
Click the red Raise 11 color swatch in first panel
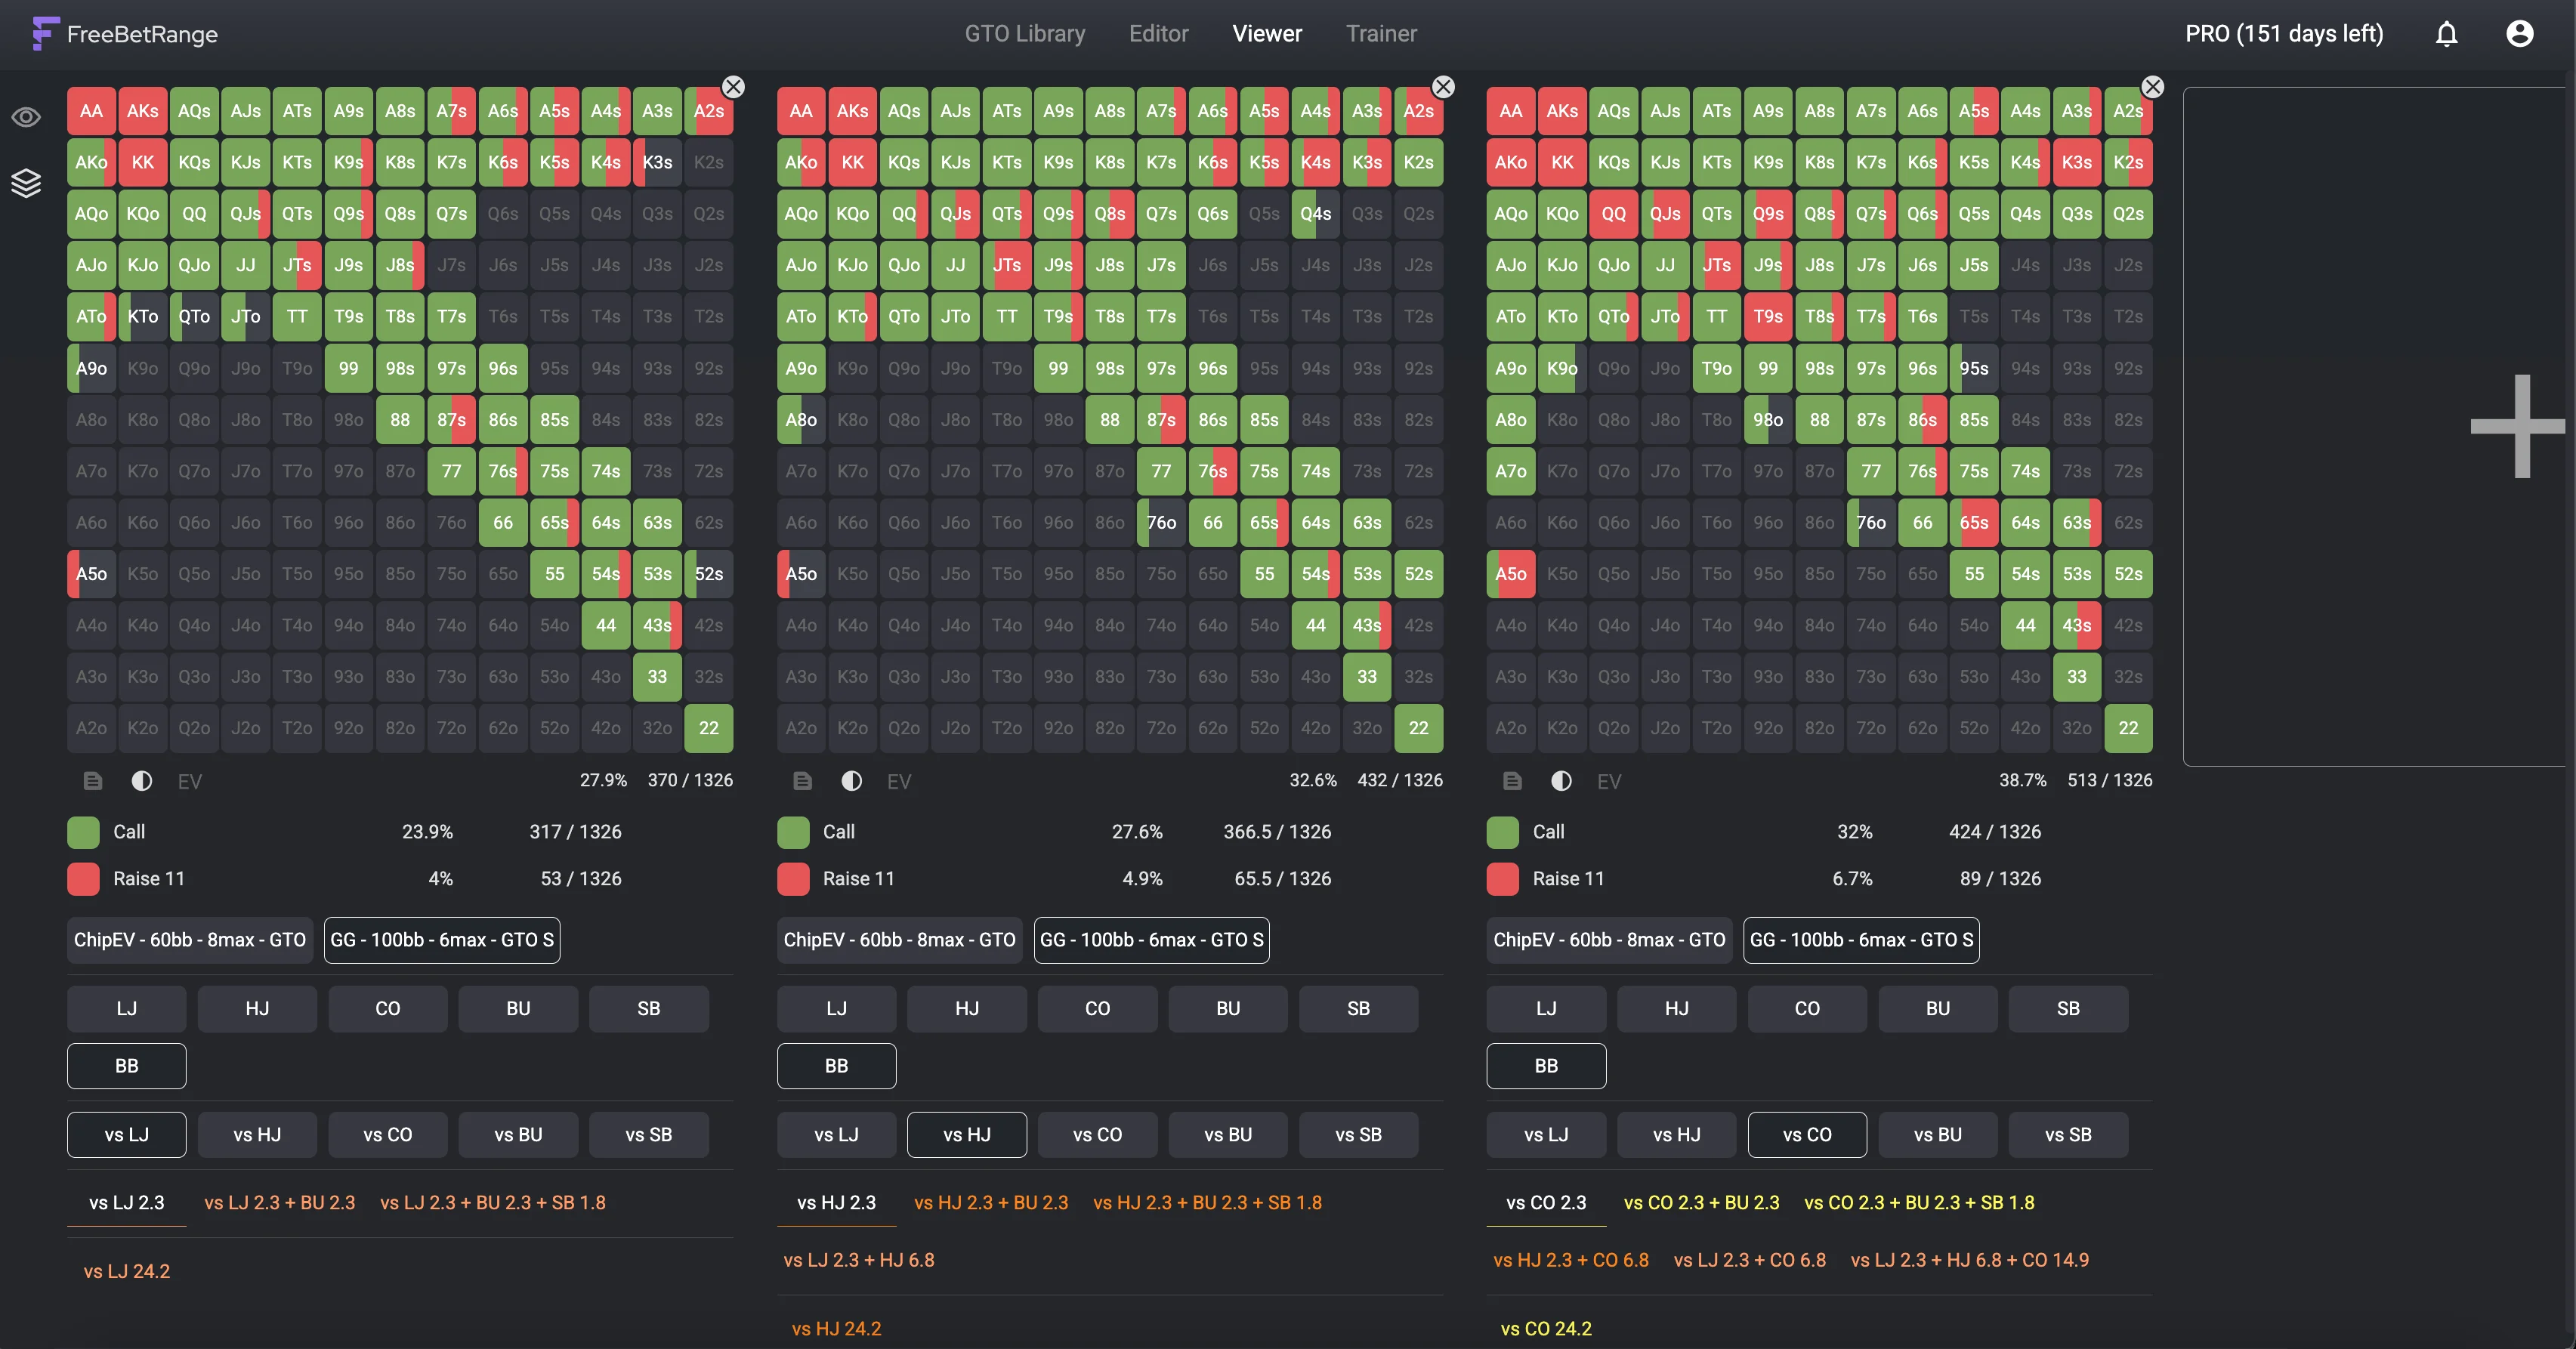(83, 879)
